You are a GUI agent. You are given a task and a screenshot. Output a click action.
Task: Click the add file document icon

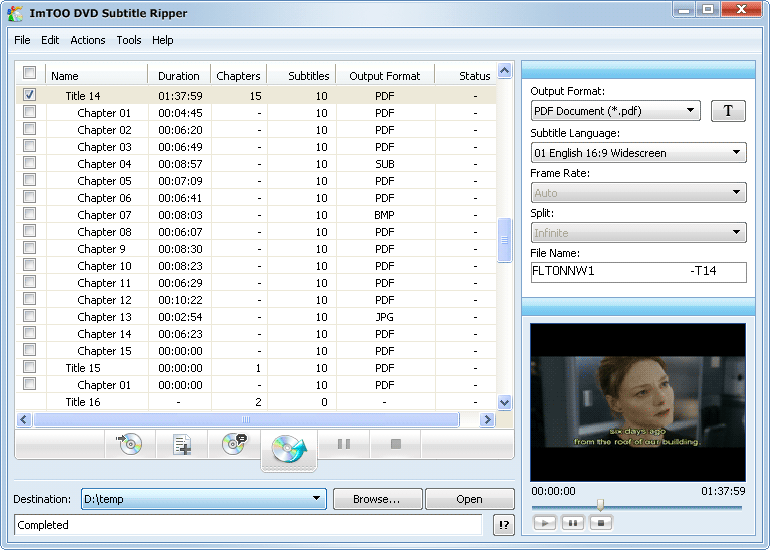point(182,444)
